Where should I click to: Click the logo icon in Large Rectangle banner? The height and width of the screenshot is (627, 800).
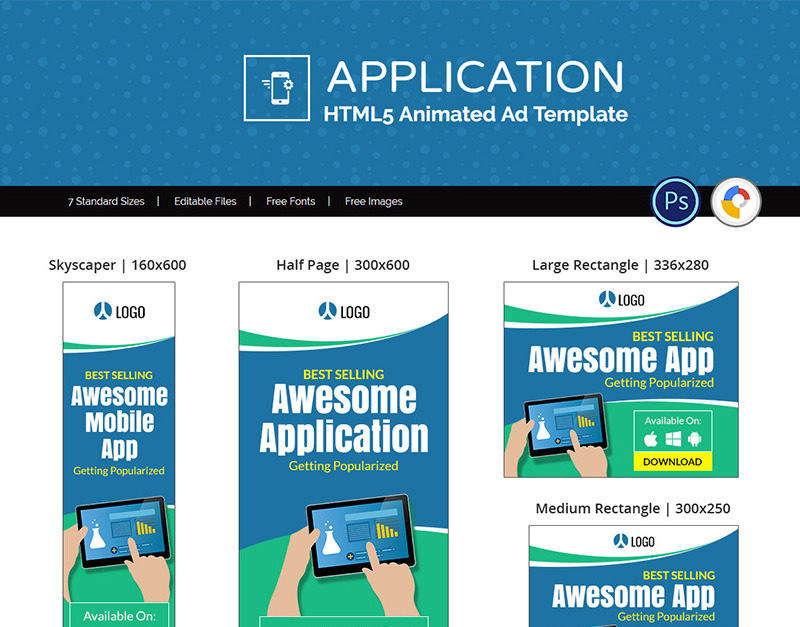[607, 299]
